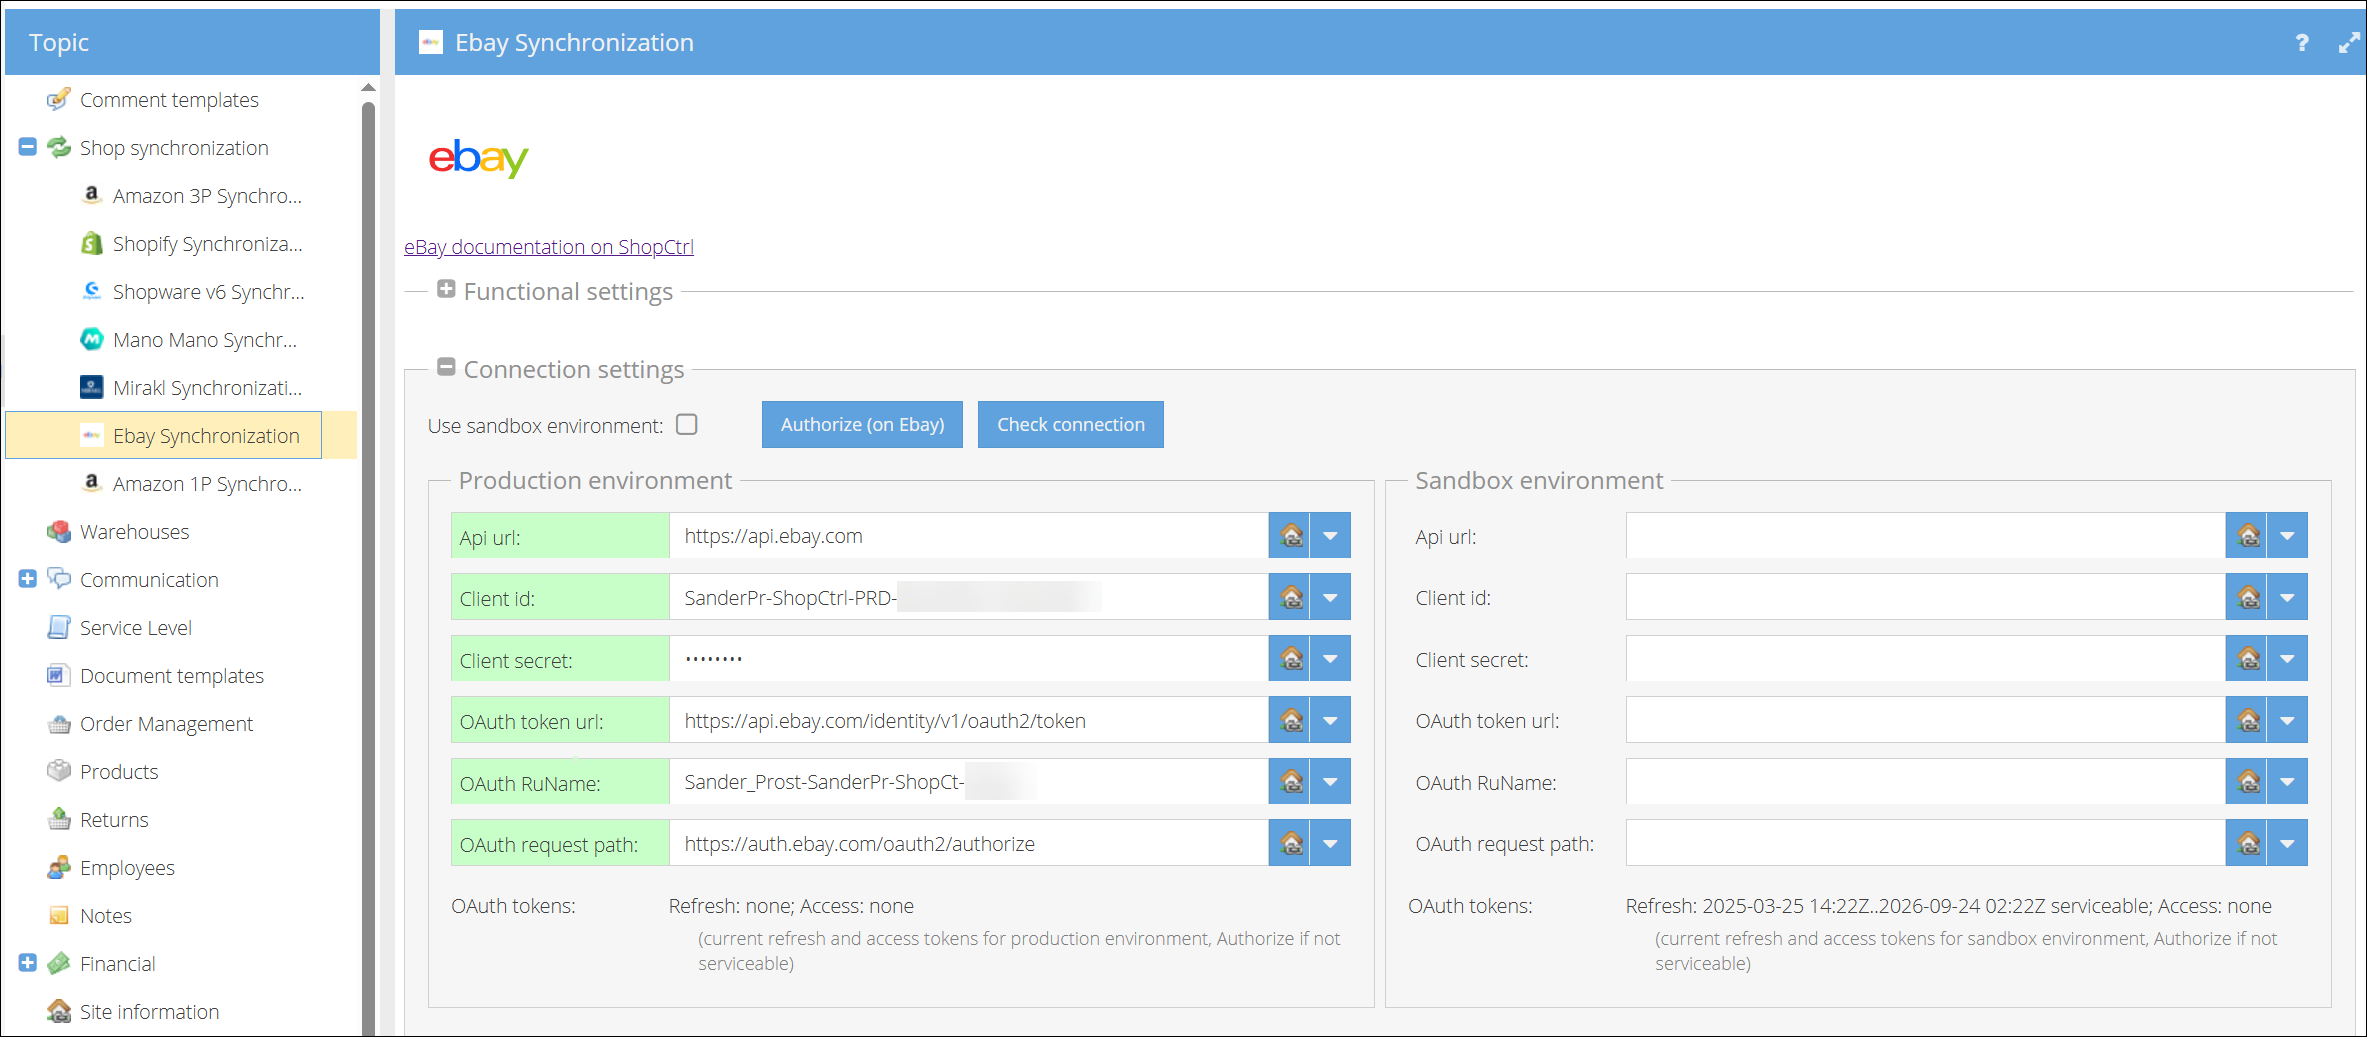2367x1037 pixels.
Task: Click the Notes icon in sidebar
Action: pyautogui.click(x=59, y=915)
